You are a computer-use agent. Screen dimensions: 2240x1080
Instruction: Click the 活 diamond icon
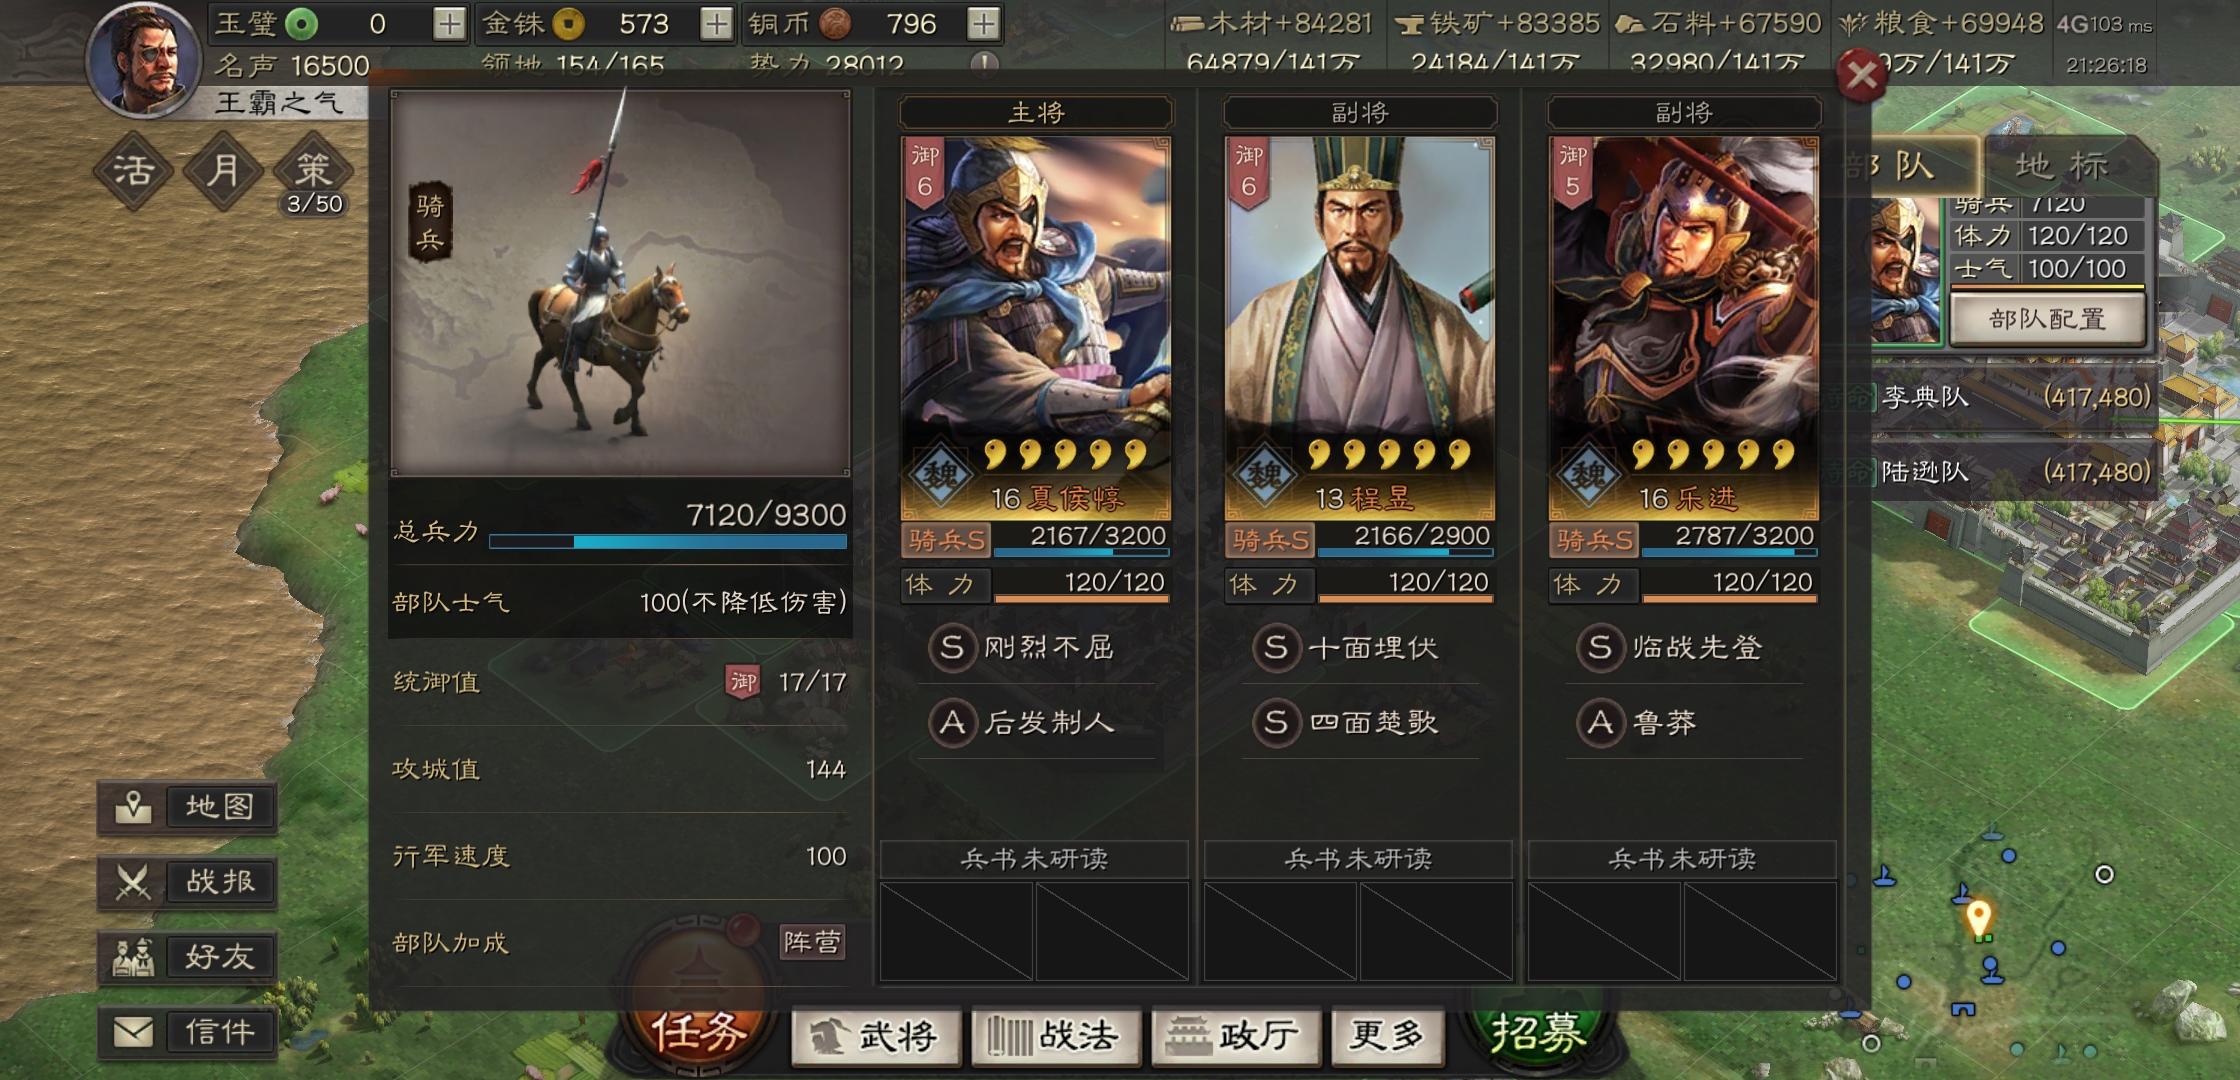point(133,169)
